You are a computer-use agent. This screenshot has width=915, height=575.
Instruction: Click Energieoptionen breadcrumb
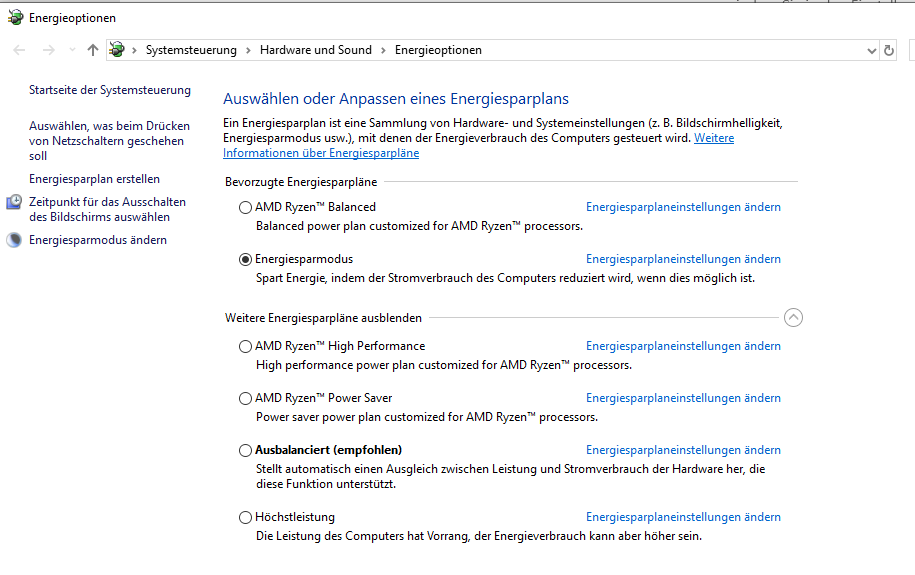(x=438, y=50)
